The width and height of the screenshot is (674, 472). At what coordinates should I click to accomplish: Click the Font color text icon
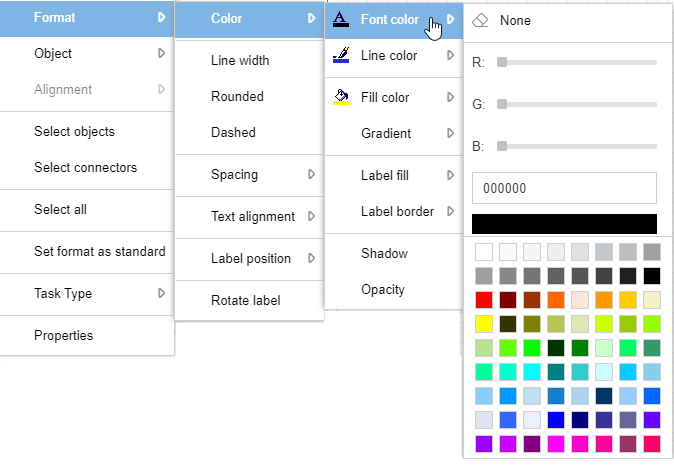[x=341, y=19]
